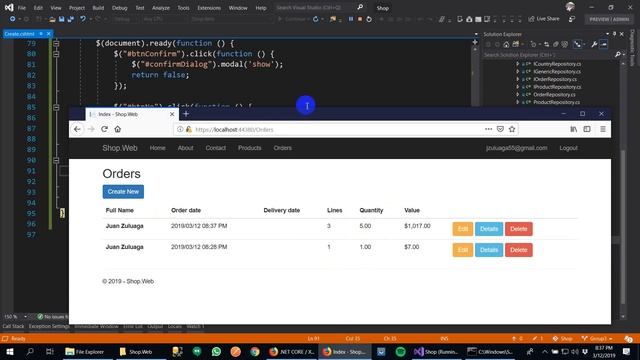This screenshot has width=640, height=360.
Task: Click the Solution Explorer Home icon
Action: pos(506,44)
